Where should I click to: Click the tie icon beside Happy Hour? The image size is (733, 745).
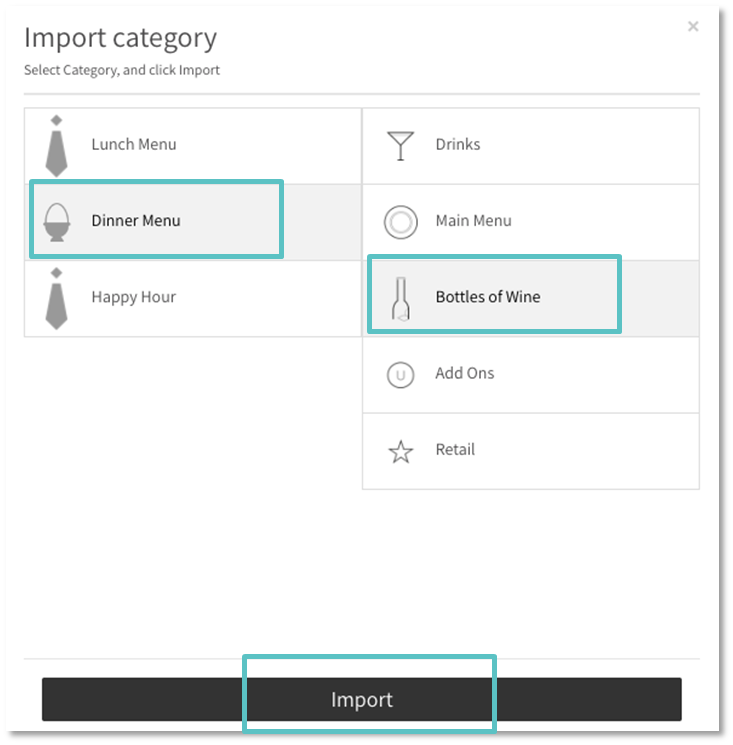click(x=57, y=298)
